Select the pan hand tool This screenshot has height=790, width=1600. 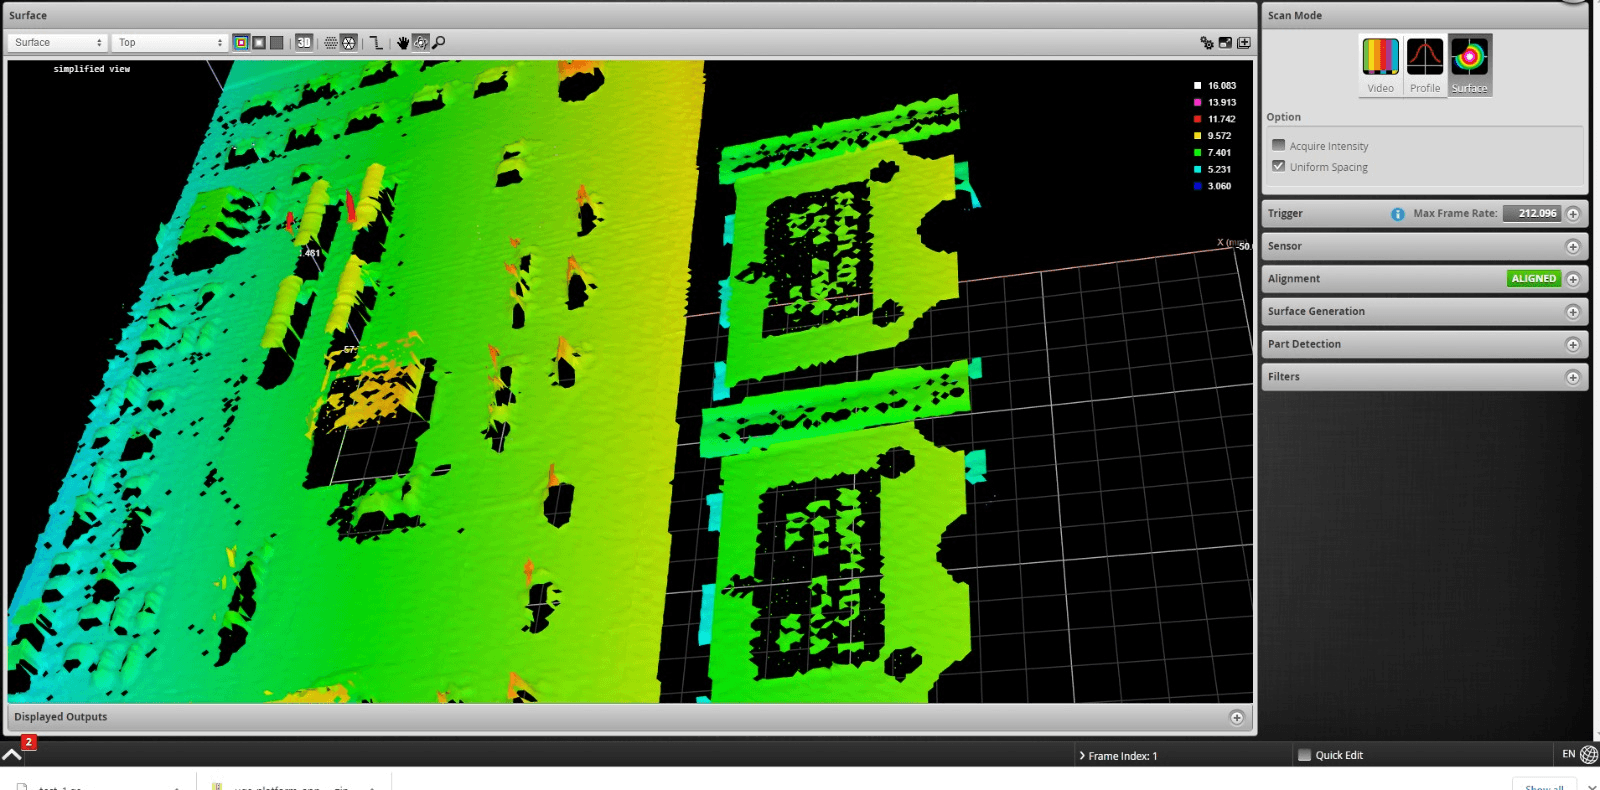click(403, 42)
